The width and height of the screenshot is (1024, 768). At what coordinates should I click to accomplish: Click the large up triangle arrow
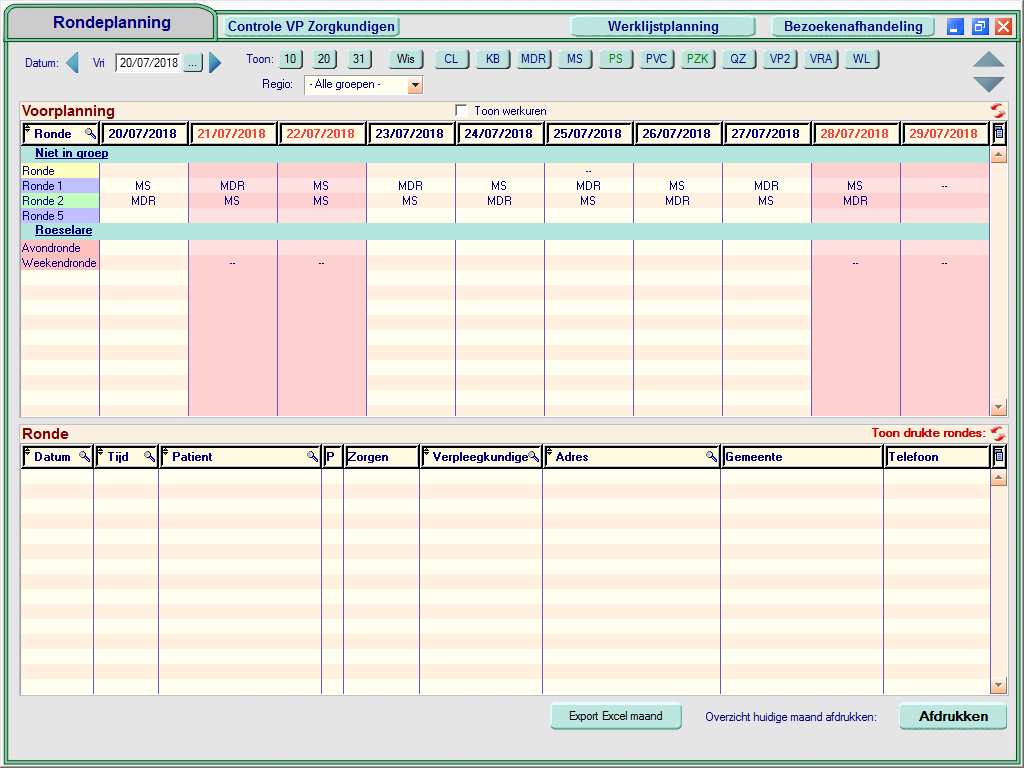(x=988, y=60)
